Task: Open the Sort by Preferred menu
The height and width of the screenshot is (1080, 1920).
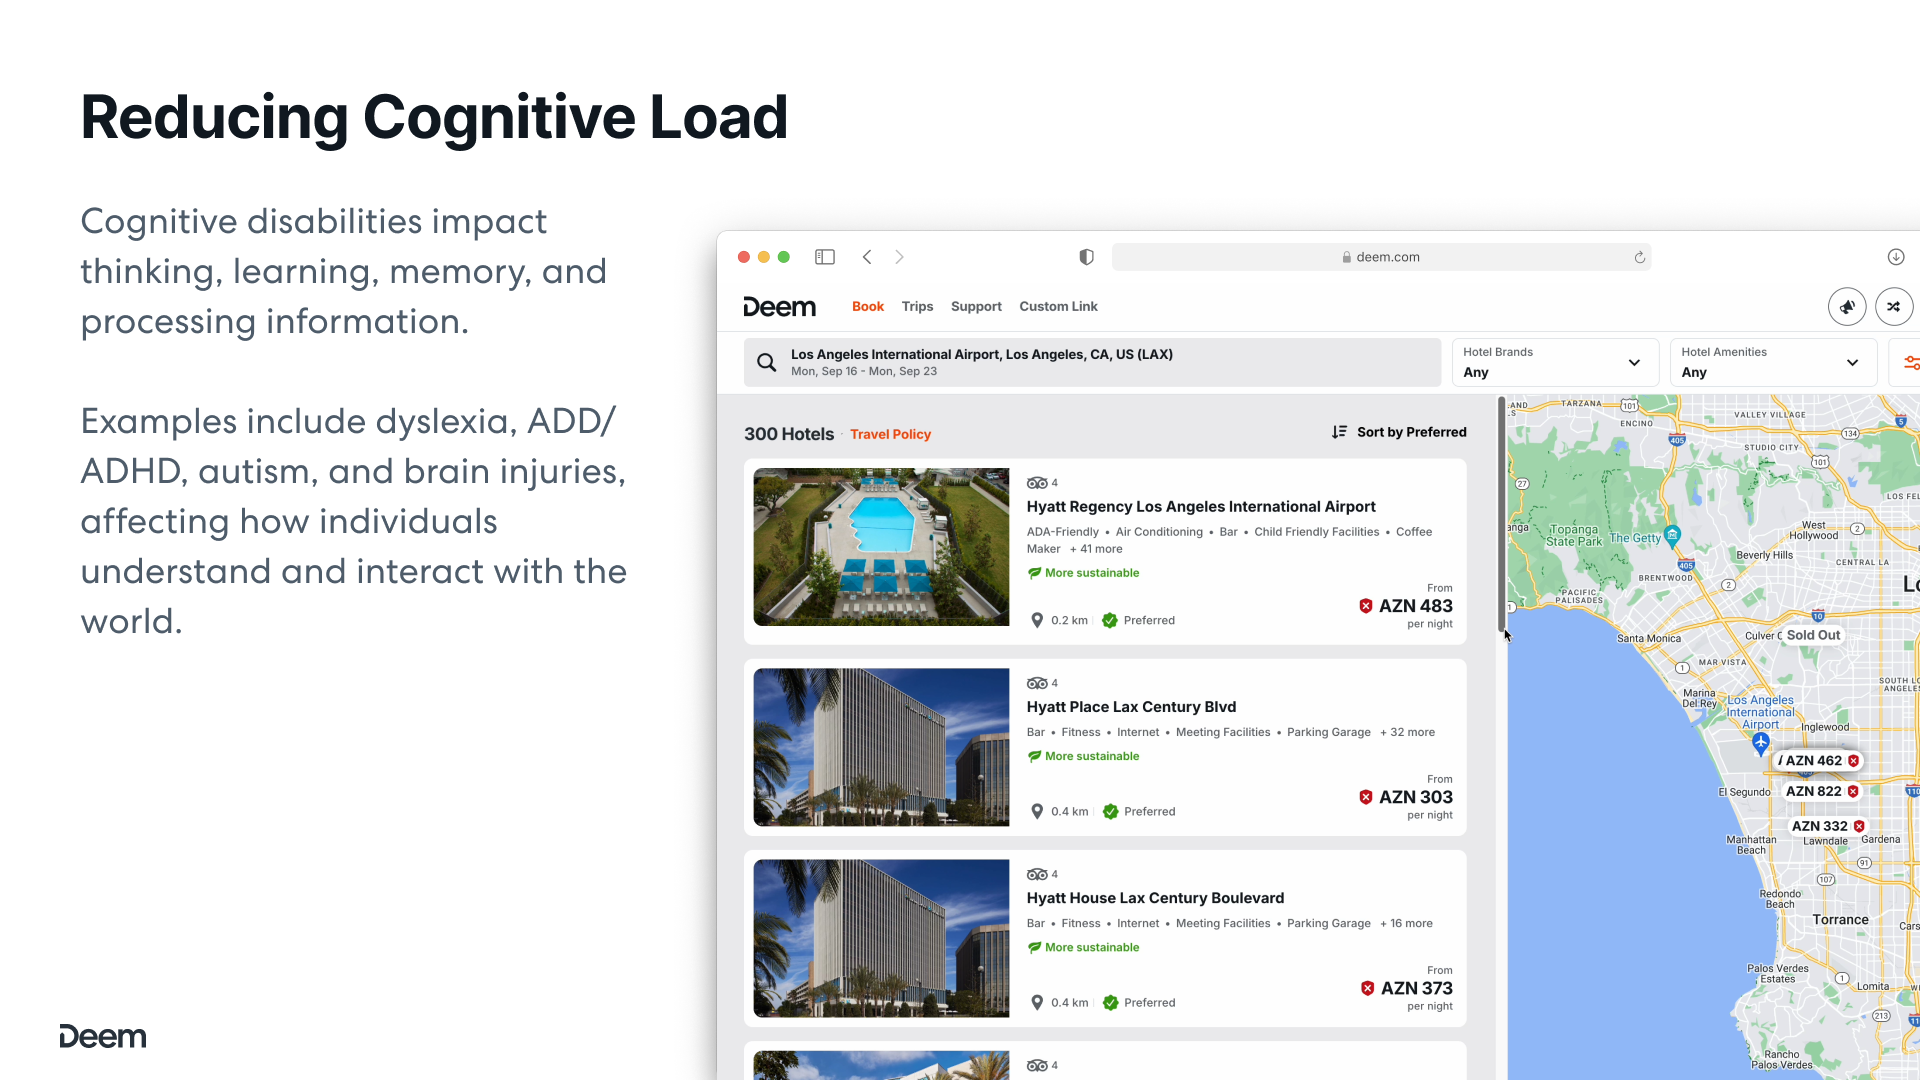Action: (1399, 432)
